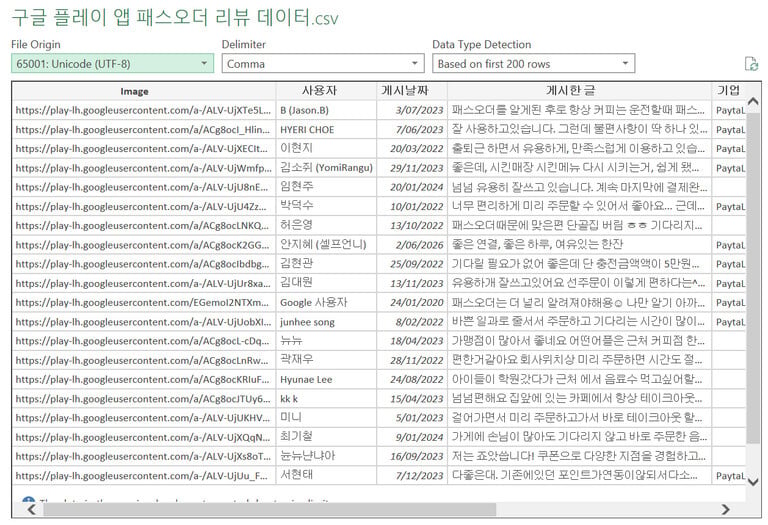768x525 pixels.
Task: Click the vertical scrollbar thumb
Action: (753, 278)
